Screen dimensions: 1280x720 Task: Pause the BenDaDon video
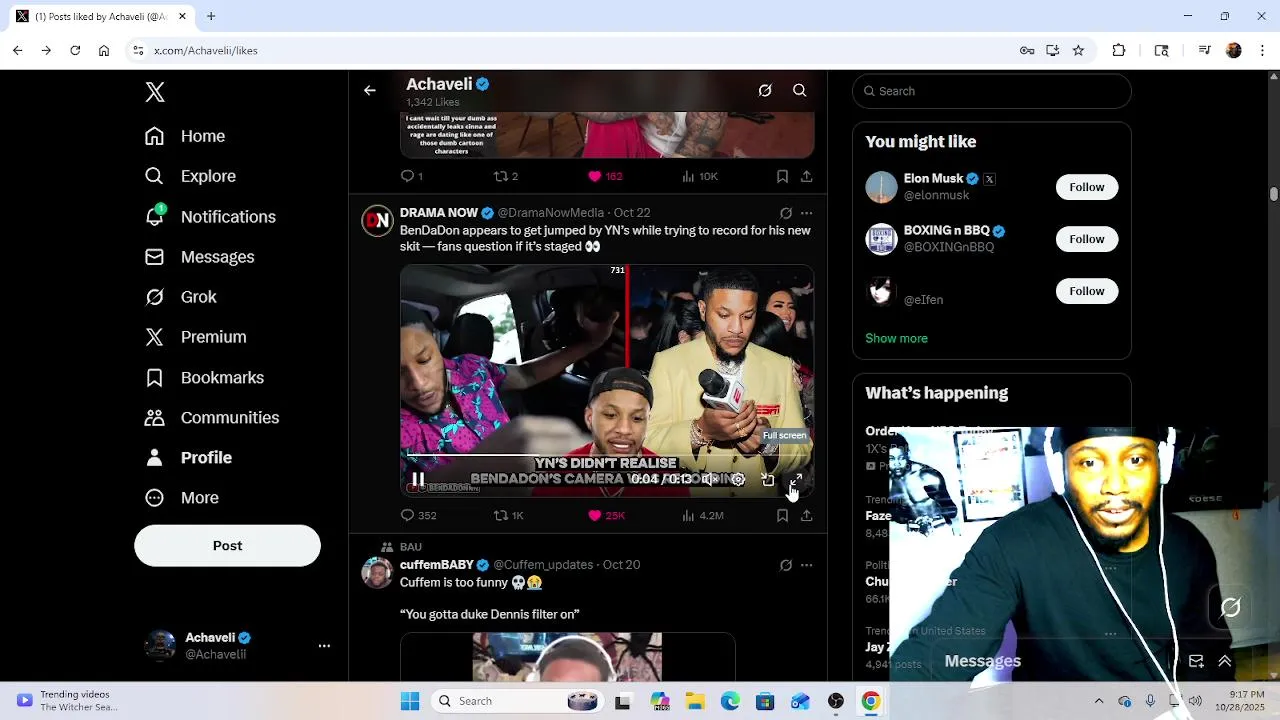tap(418, 480)
